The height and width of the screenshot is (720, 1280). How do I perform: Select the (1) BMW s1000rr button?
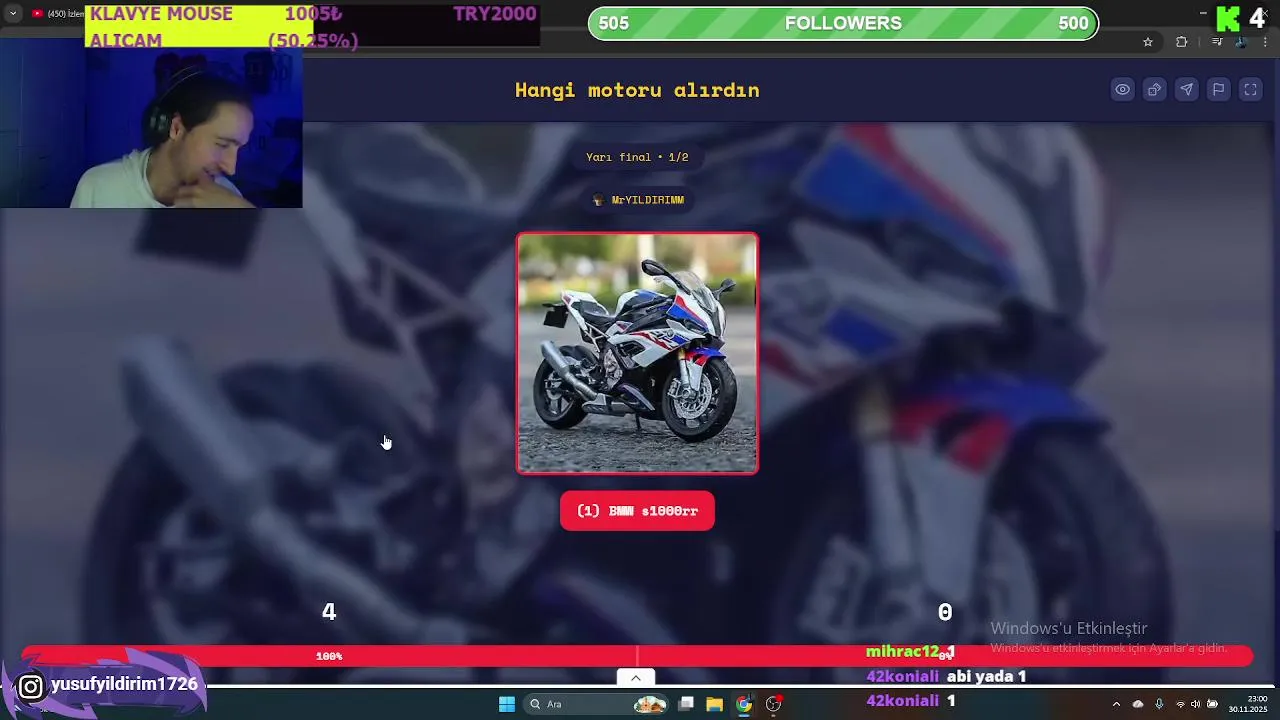(x=637, y=511)
